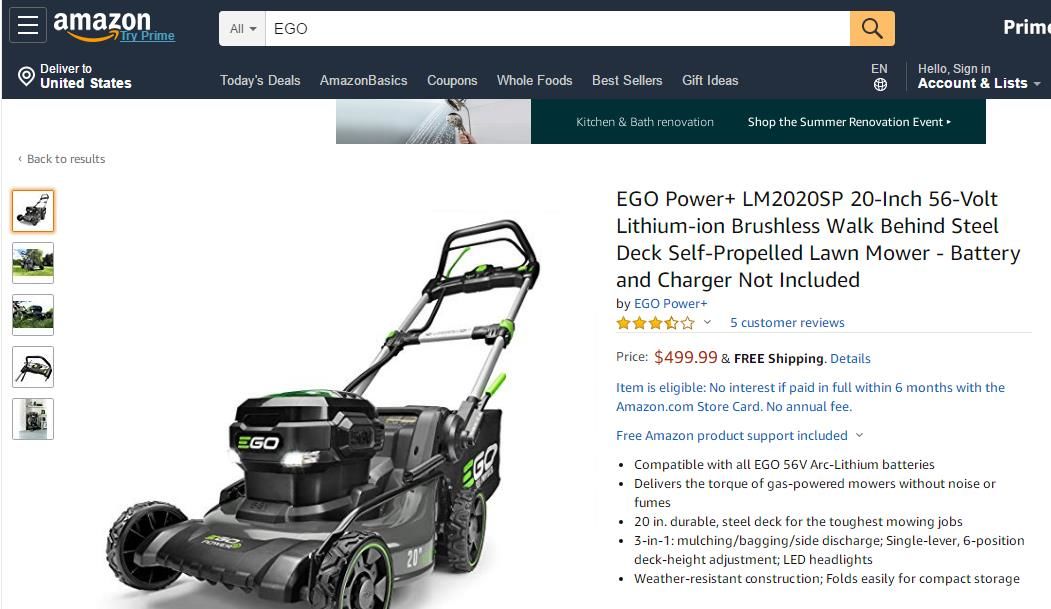Select the first mower thumbnail image
The height and width of the screenshot is (609, 1051).
coord(33,211)
